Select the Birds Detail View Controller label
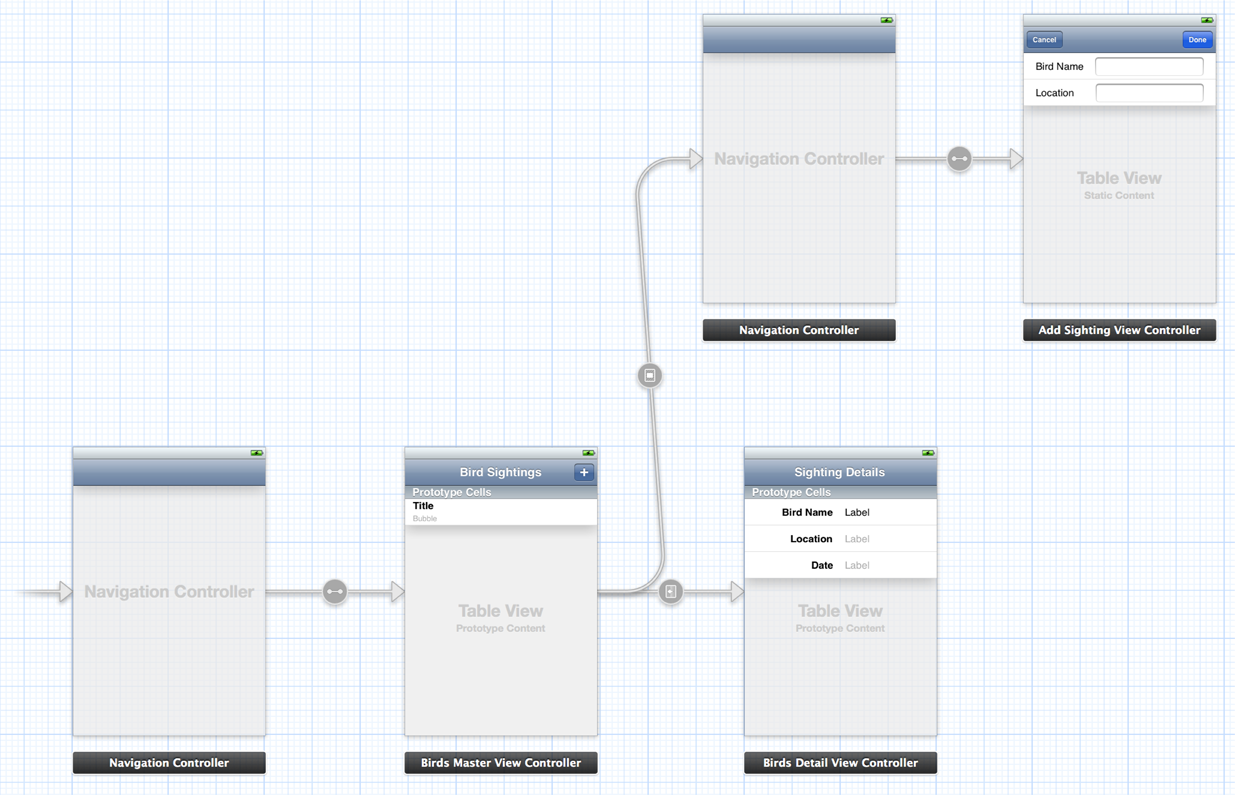 point(840,763)
